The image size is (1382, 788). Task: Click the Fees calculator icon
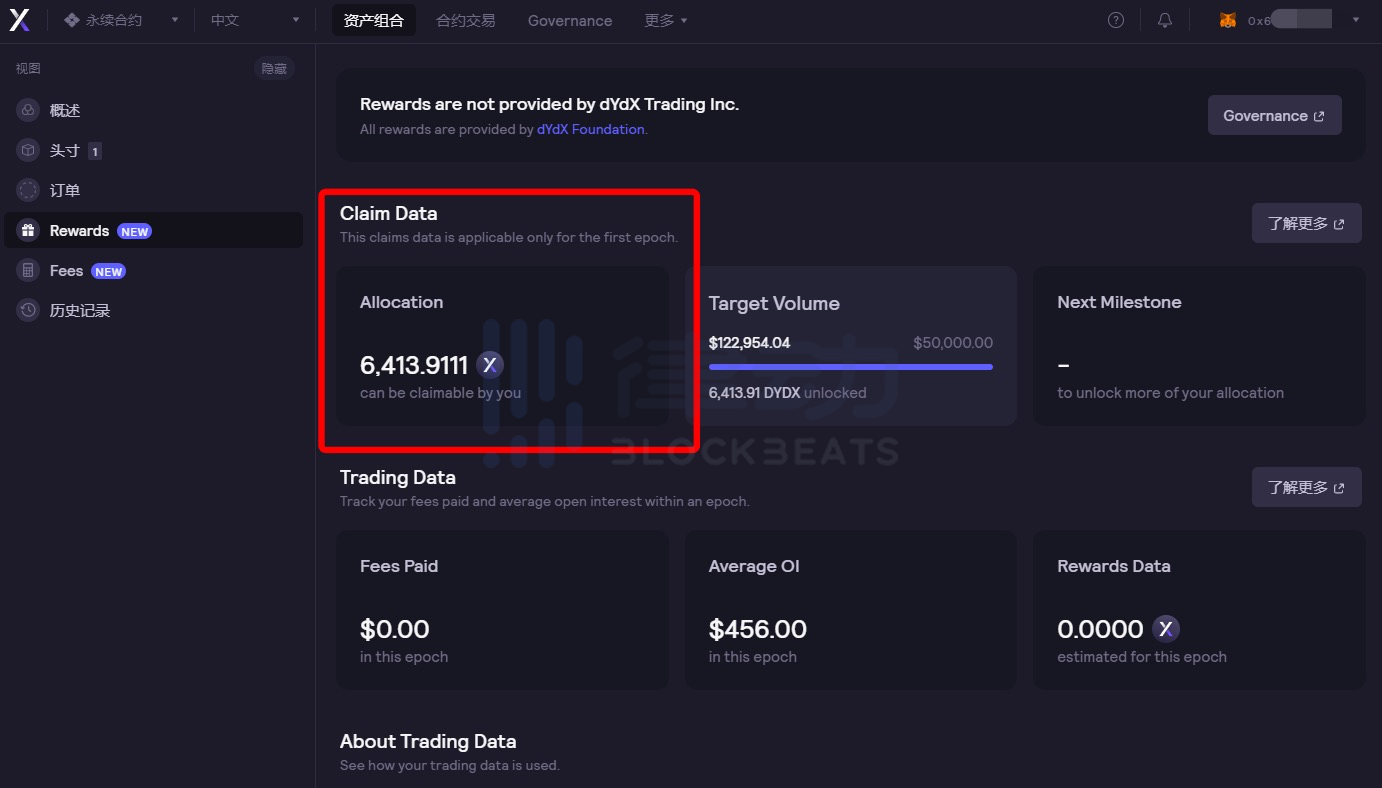click(28, 270)
